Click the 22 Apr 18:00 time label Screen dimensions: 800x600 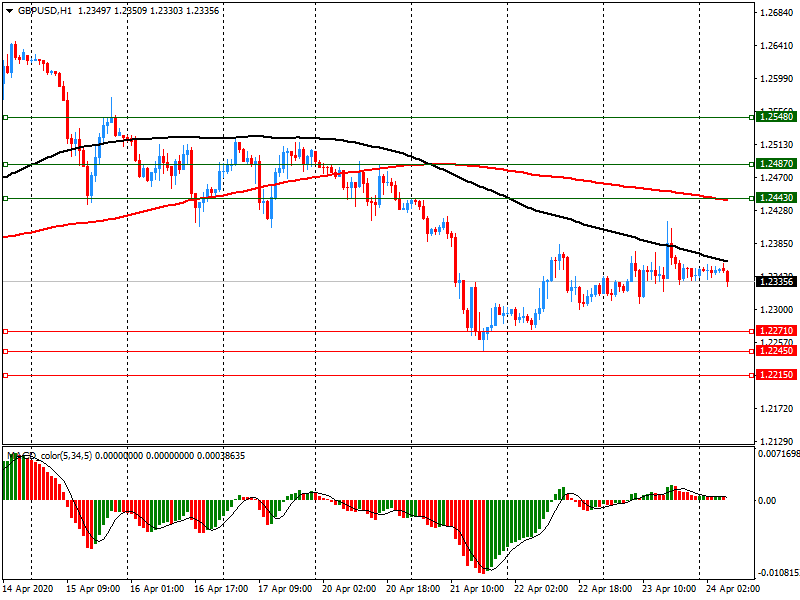tap(606, 589)
